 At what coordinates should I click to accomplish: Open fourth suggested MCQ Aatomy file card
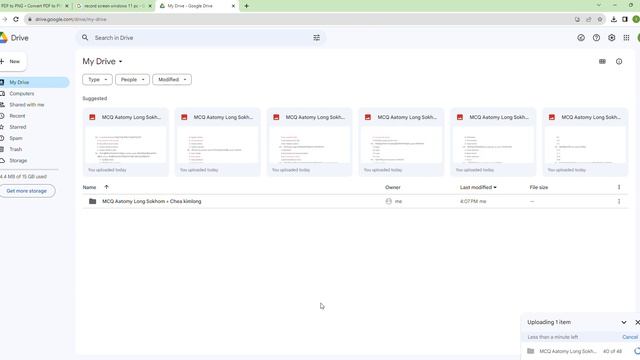(401, 142)
